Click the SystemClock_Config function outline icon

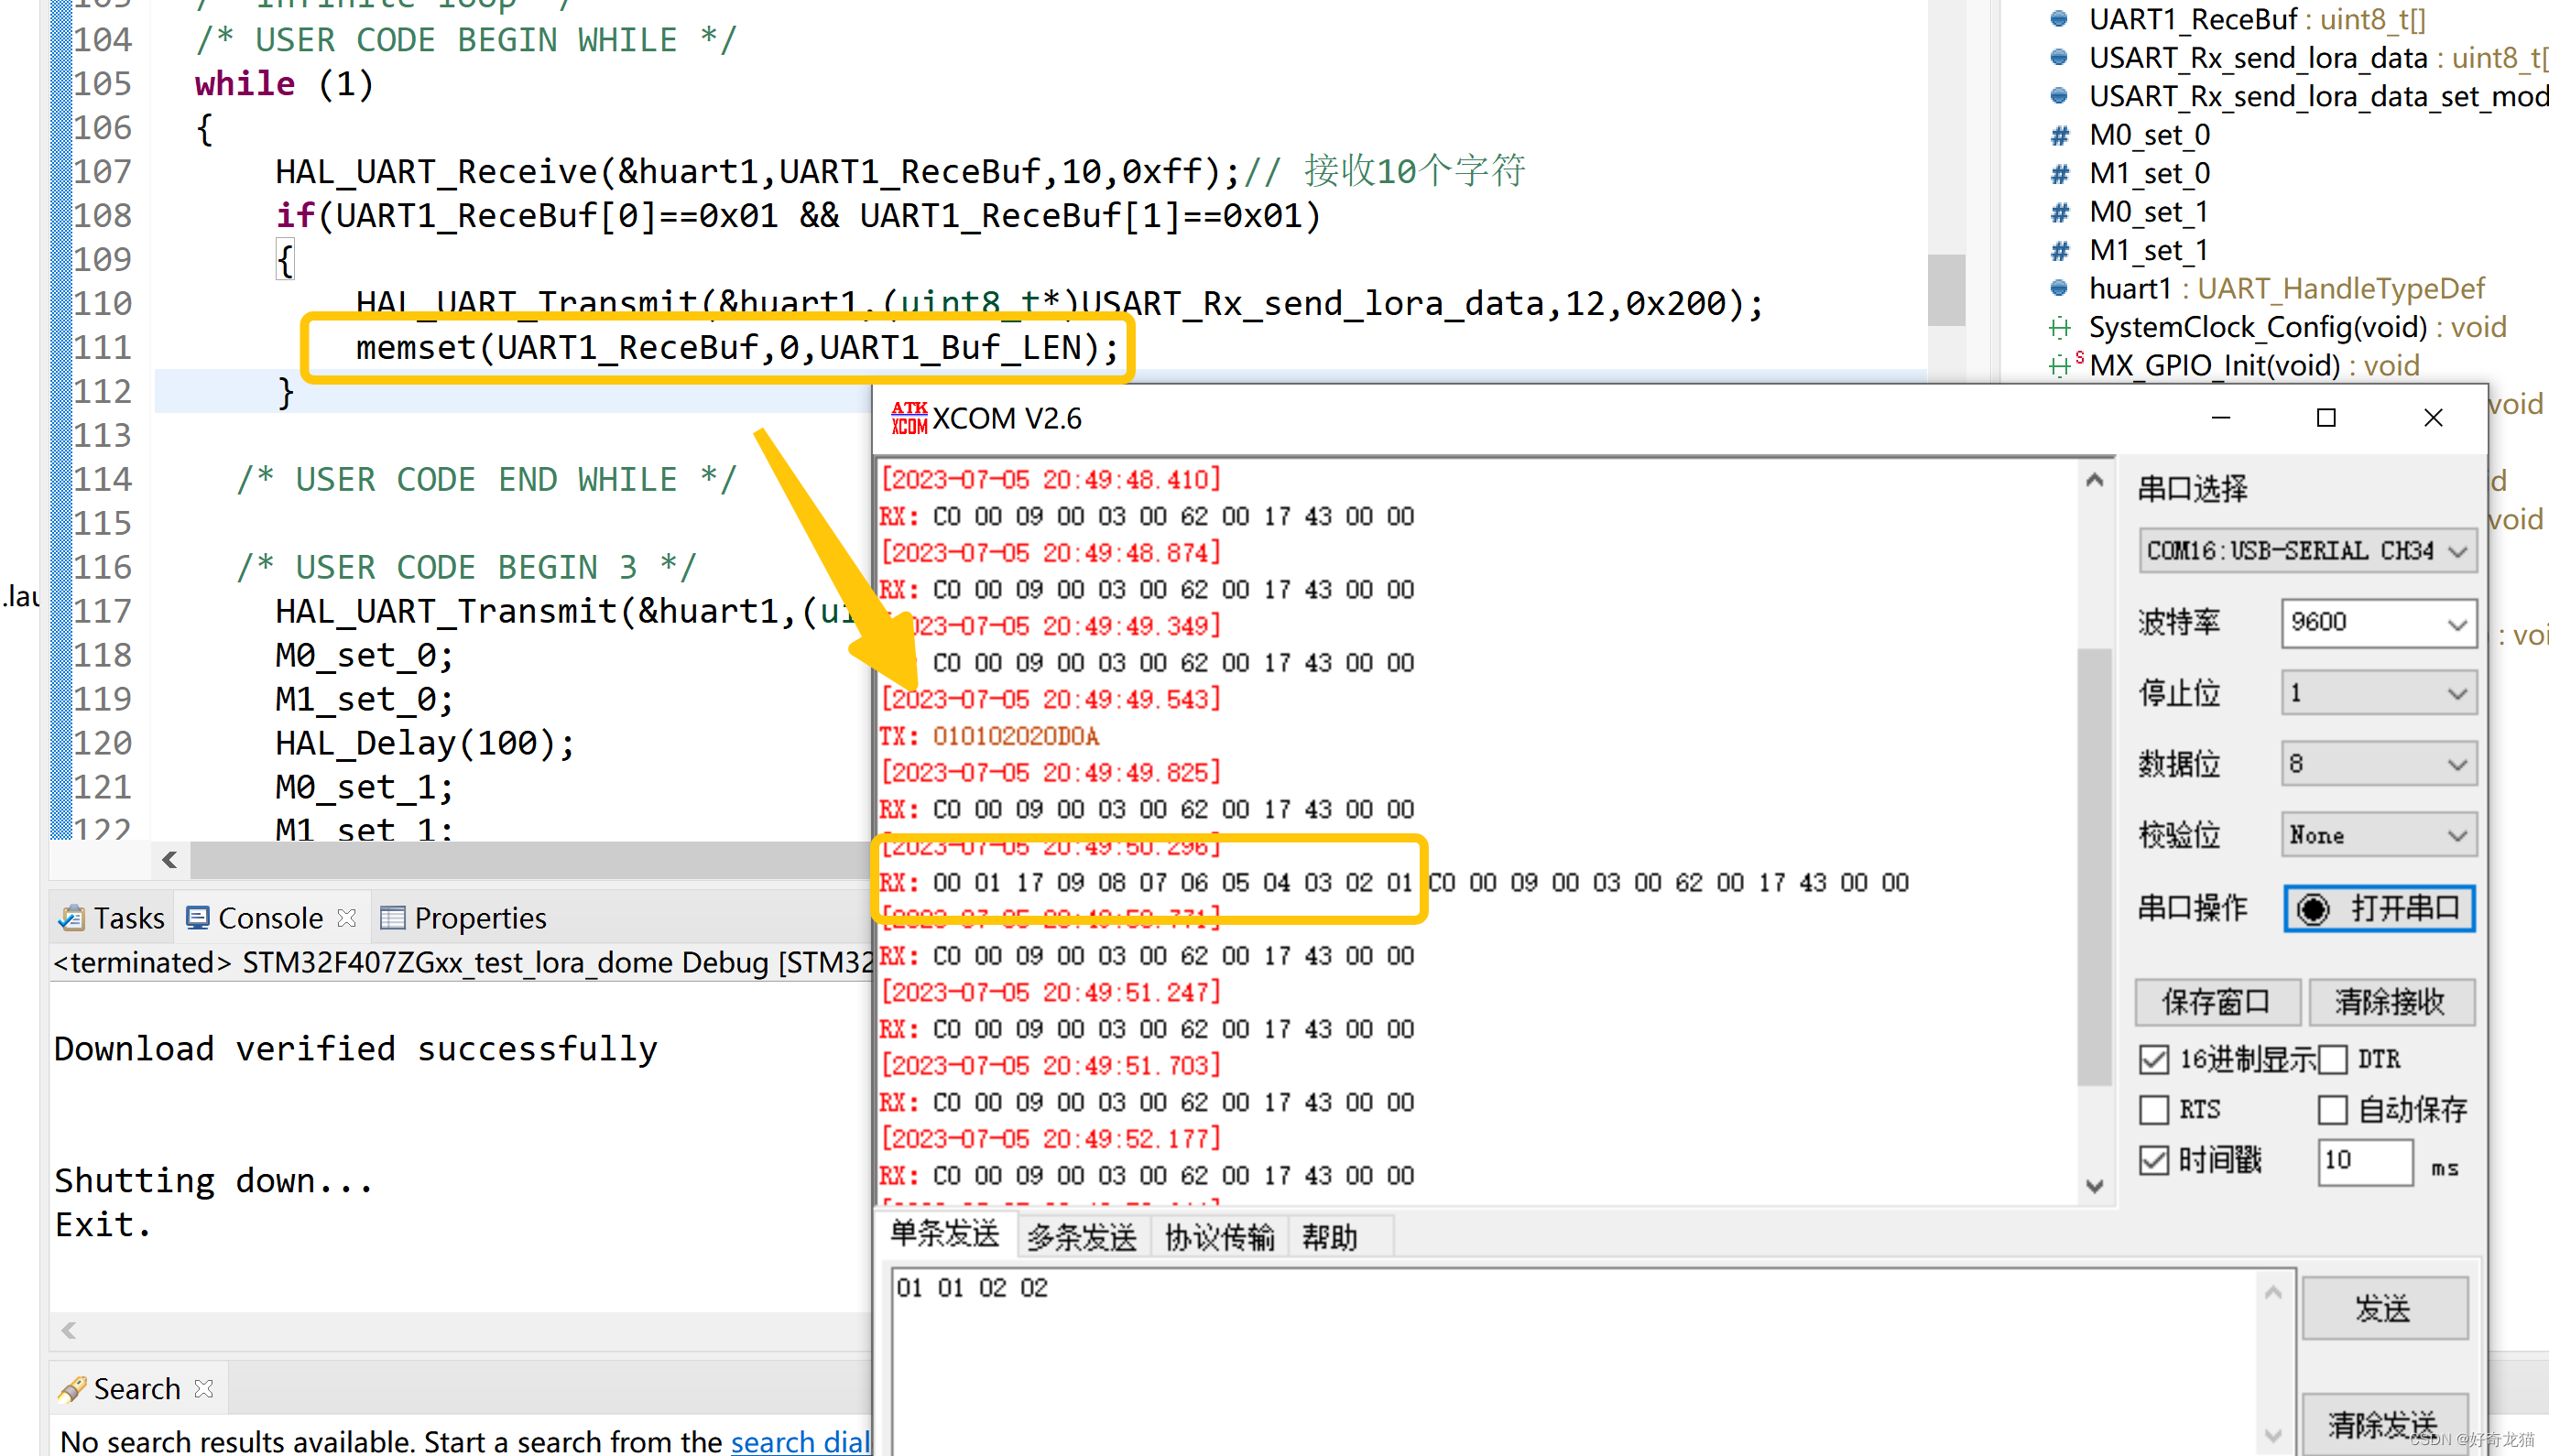(2059, 327)
